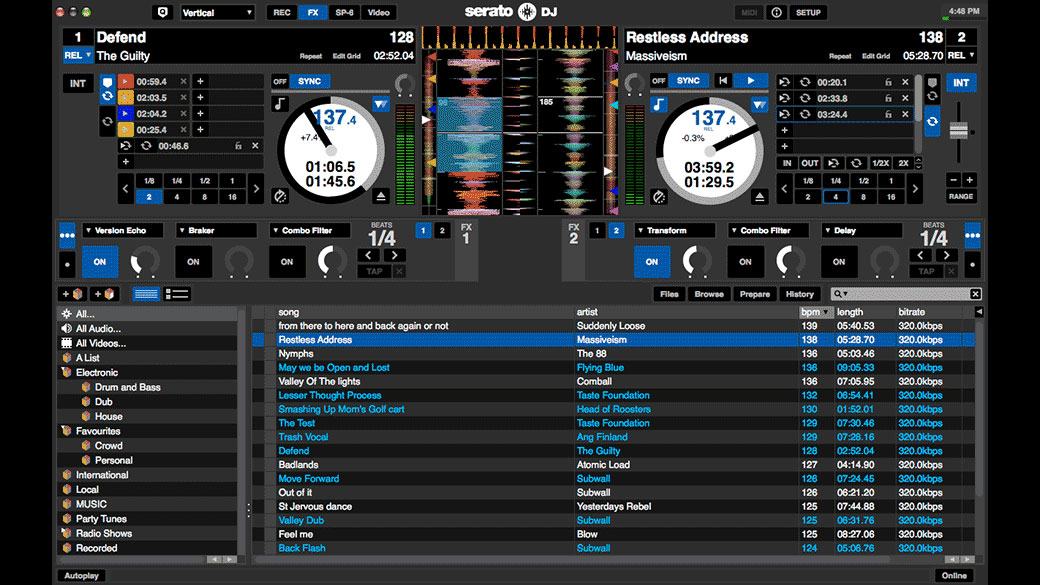Open the Delay effect dropdown
This screenshot has width=1040, height=585.
click(x=862, y=231)
